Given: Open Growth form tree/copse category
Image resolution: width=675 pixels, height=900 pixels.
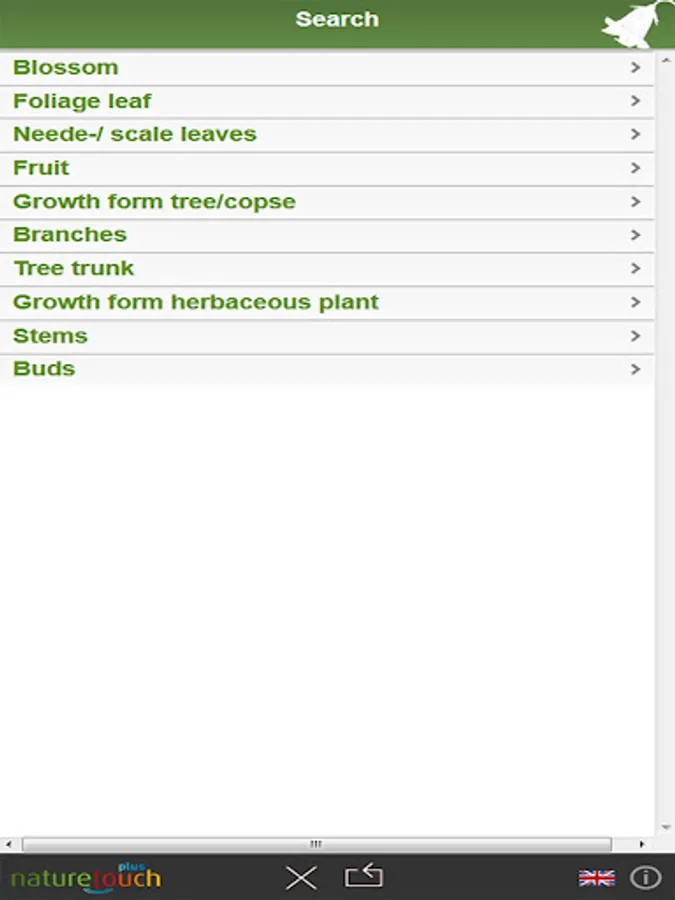Looking at the screenshot, I should (x=154, y=201).
